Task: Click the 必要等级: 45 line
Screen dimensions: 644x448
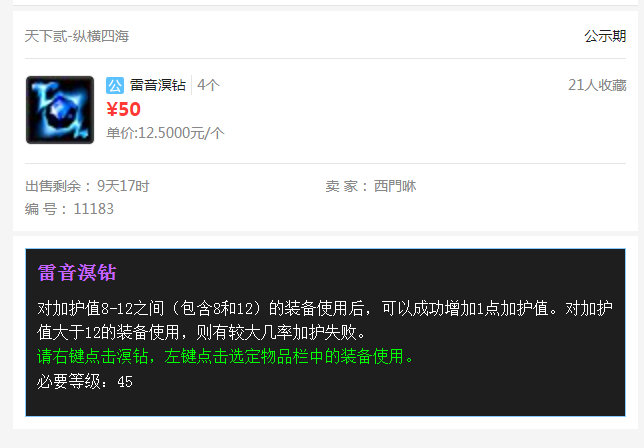Action: pos(85,381)
